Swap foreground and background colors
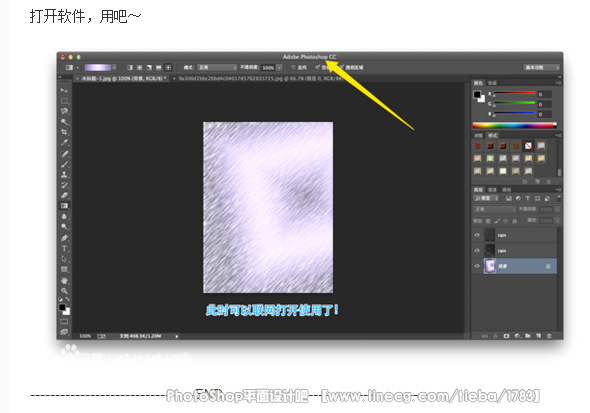This screenshot has width=590, height=413. click(x=68, y=299)
